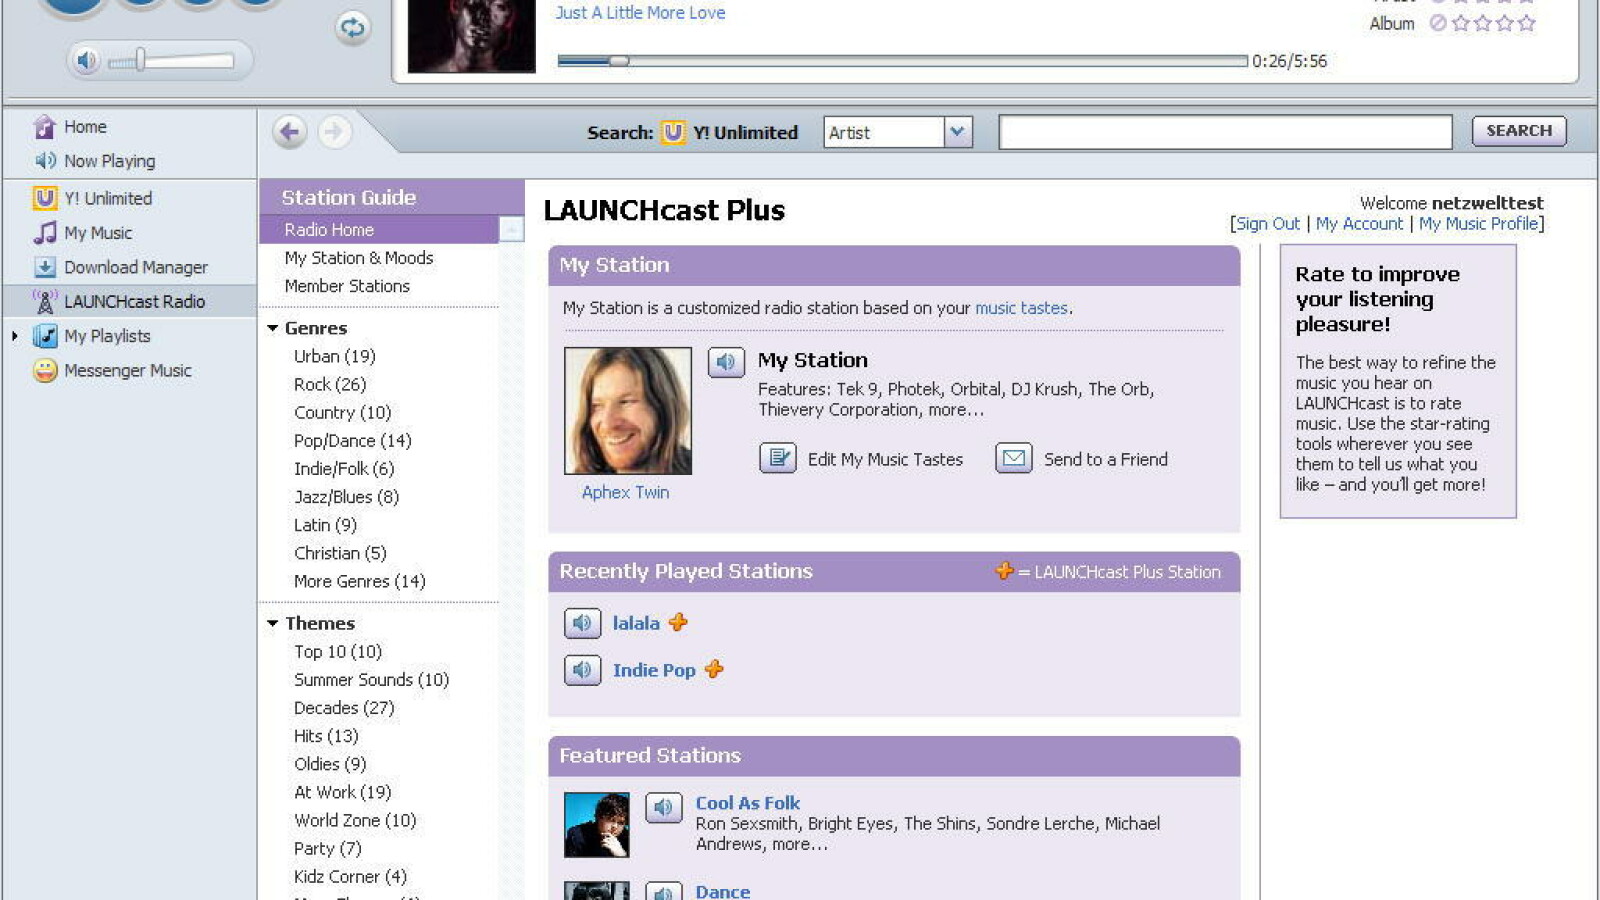Click the forward navigation arrow
The width and height of the screenshot is (1600, 900).
click(x=335, y=132)
